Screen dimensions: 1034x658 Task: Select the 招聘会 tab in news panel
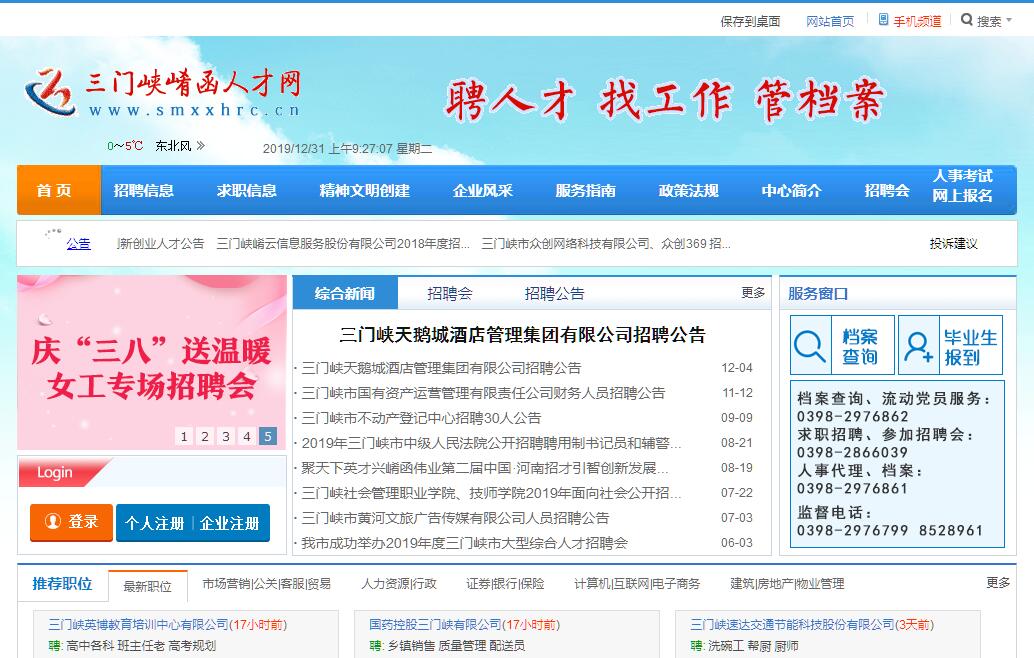(x=450, y=293)
